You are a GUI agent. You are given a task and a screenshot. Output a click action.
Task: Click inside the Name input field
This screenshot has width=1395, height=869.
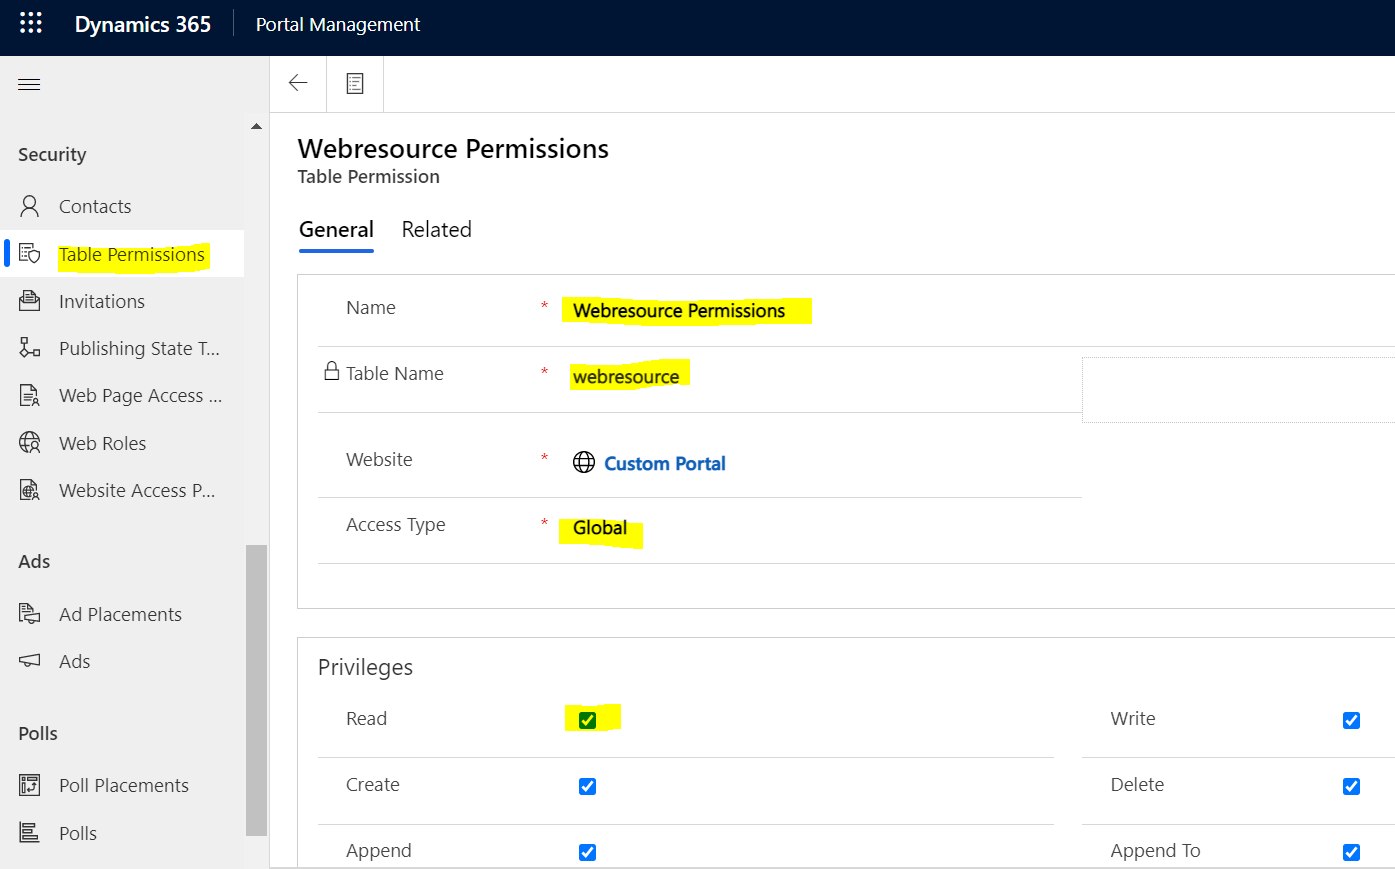[687, 310]
